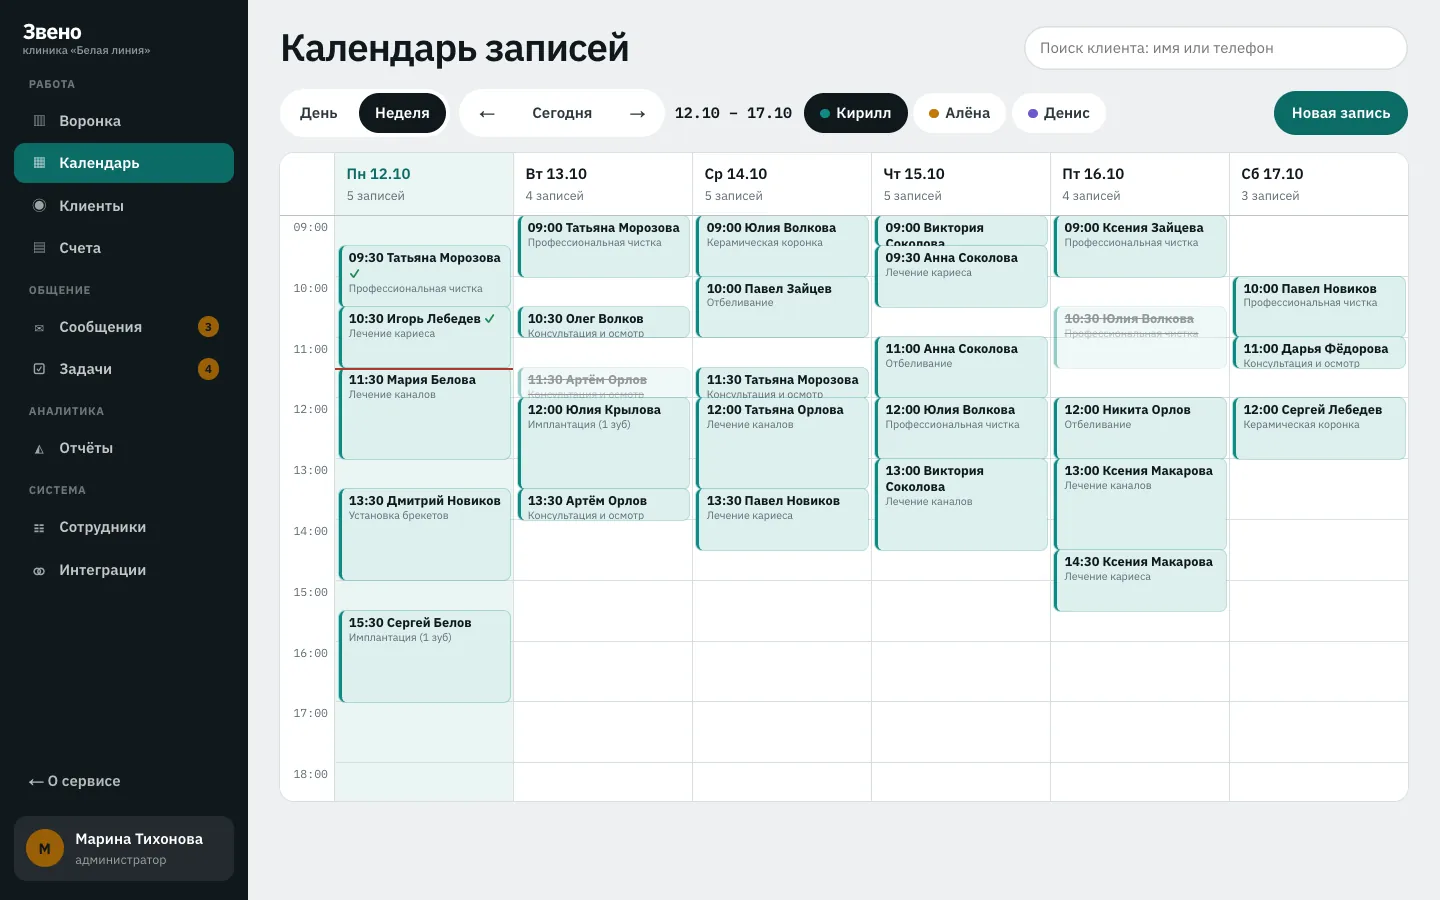This screenshot has width=1440, height=900.
Task: Open 13:30 Дмитрий Новиков appointment
Action: pyautogui.click(x=425, y=535)
